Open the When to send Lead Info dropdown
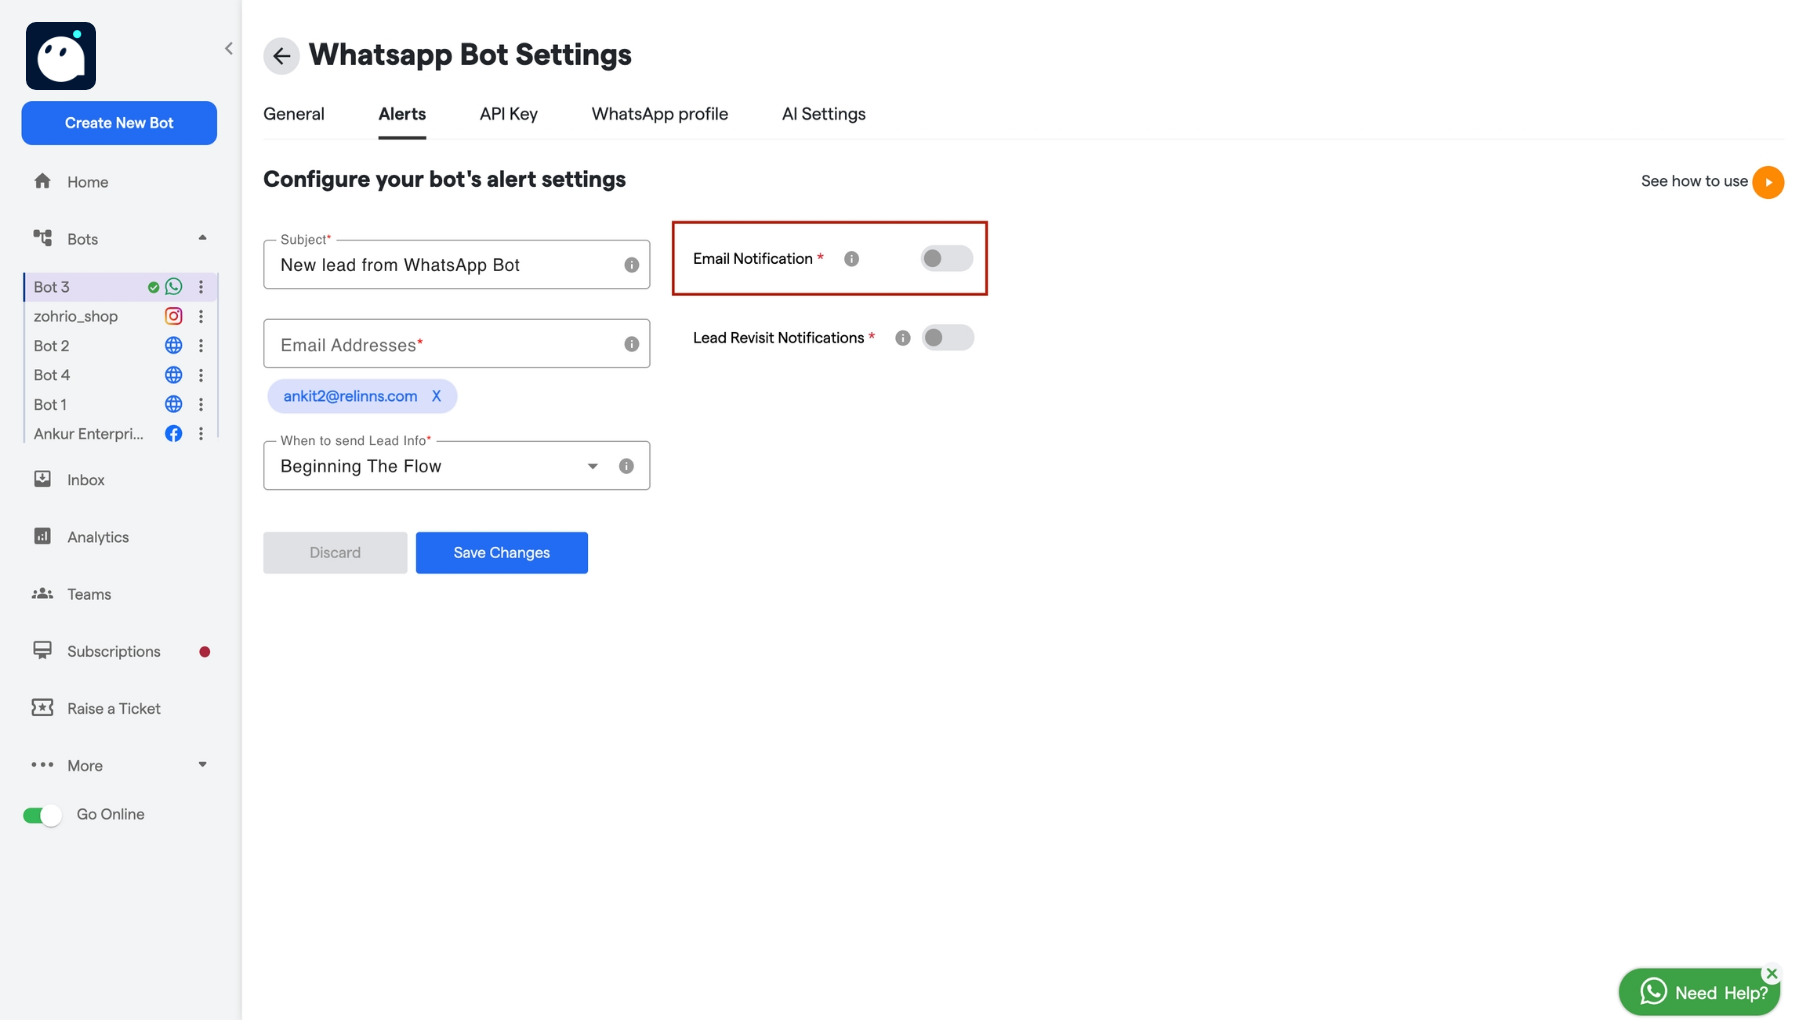The image size is (1806, 1020). click(456, 466)
